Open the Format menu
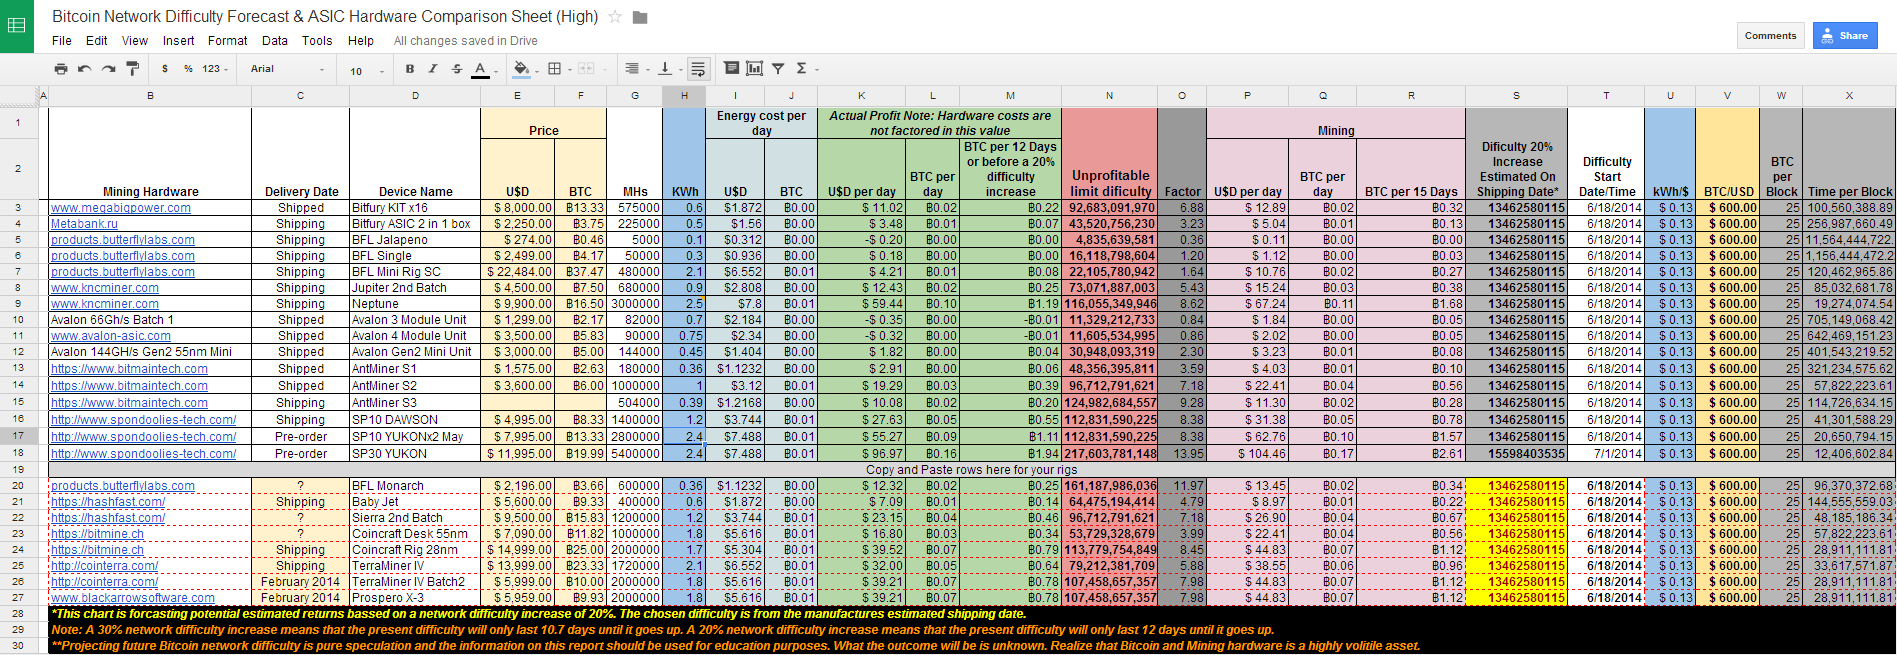The width and height of the screenshot is (1897, 655). [x=228, y=41]
